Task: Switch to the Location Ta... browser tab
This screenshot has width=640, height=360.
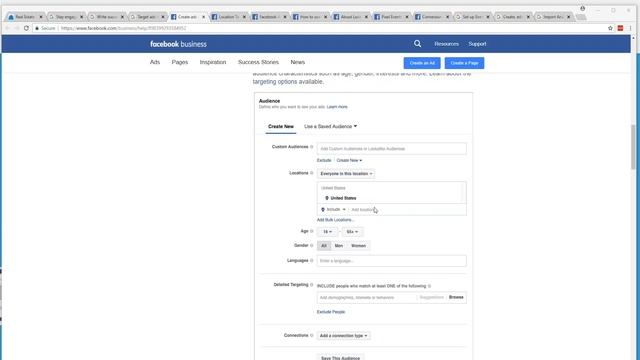Action: tap(228, 17)
